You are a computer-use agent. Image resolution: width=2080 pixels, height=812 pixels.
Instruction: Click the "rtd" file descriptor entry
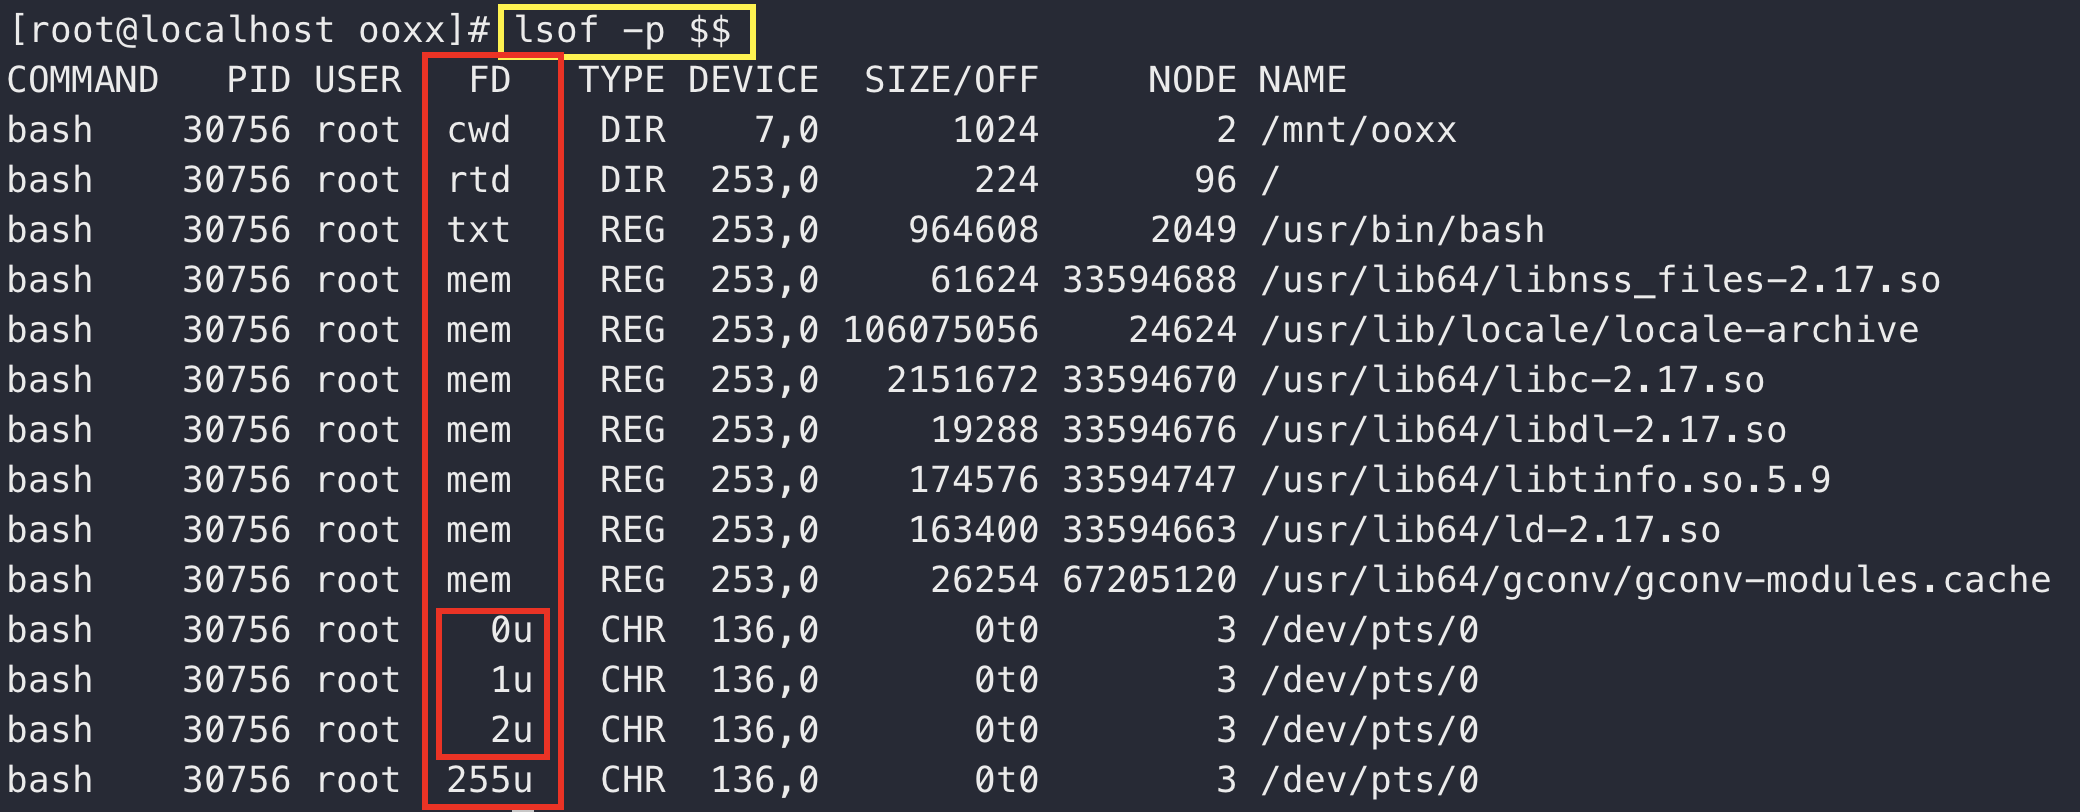coord(478,180)
